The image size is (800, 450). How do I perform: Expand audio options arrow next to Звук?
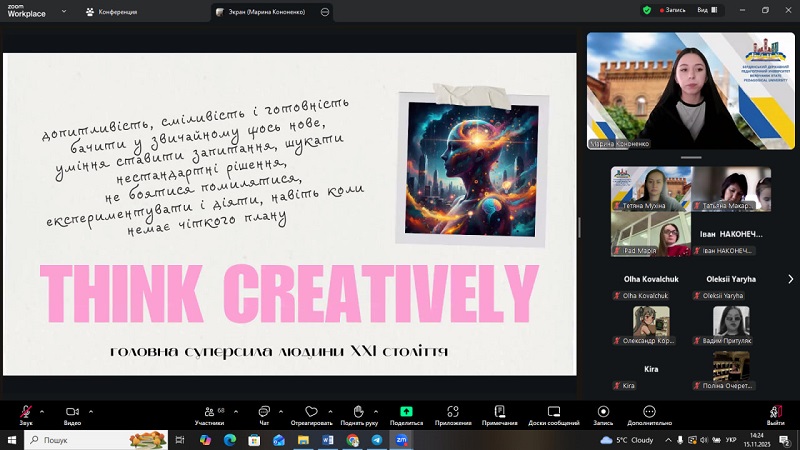point(44,410)
